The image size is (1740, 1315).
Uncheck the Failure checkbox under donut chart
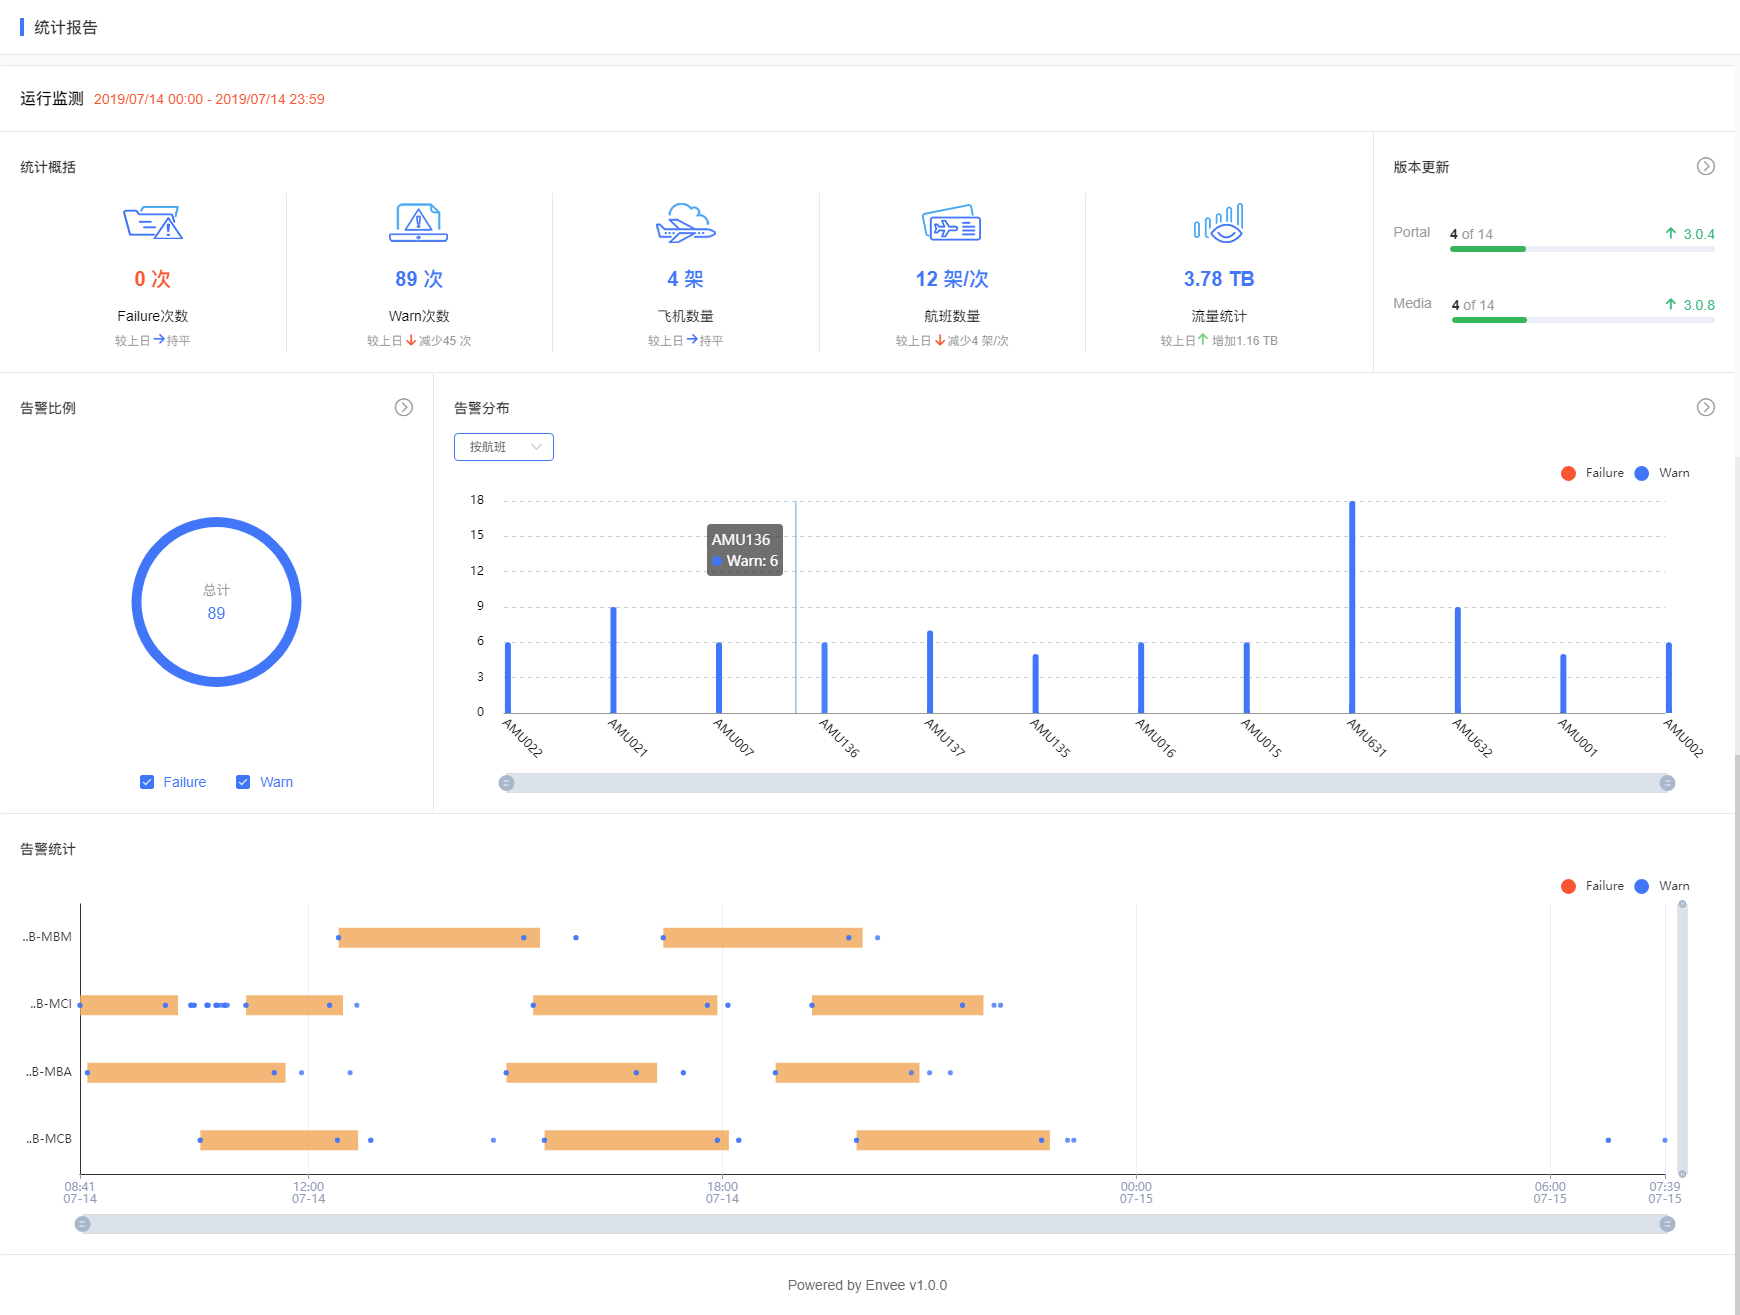click(x=147, y=782)
